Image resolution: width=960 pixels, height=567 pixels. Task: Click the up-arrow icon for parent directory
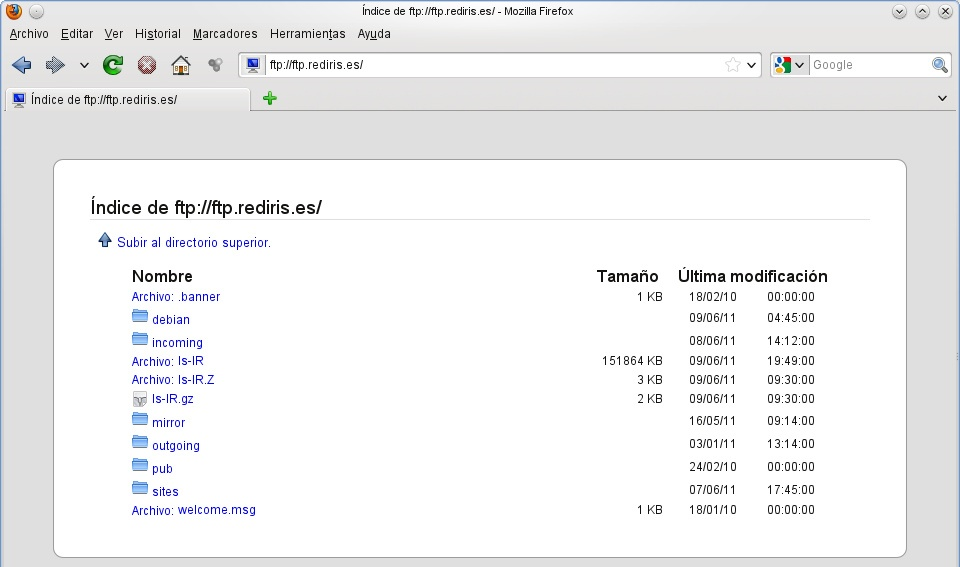[105, 241]
